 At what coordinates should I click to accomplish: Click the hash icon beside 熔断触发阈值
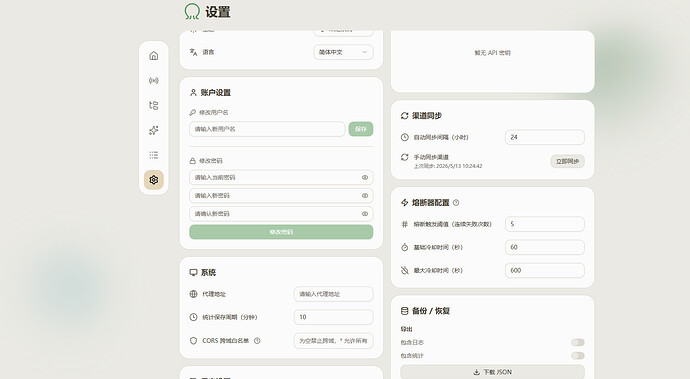click(404, 224)
